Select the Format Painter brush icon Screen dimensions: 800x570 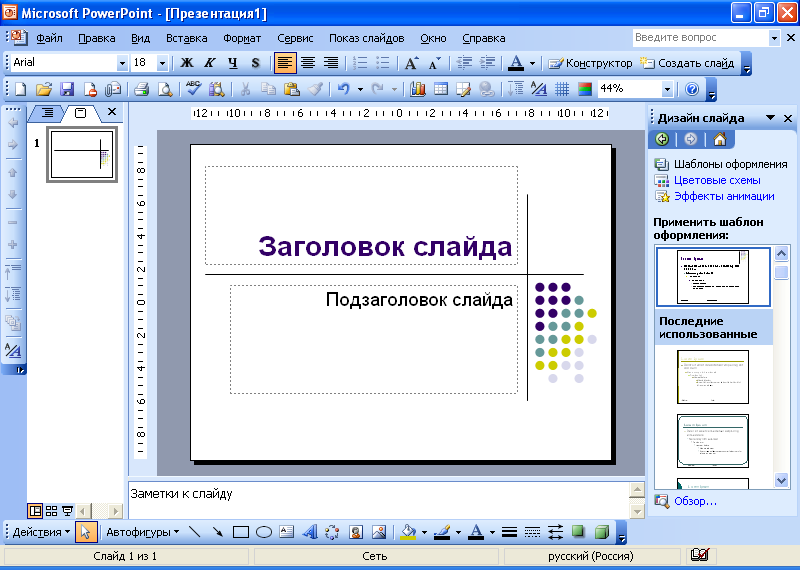point(315,90)
